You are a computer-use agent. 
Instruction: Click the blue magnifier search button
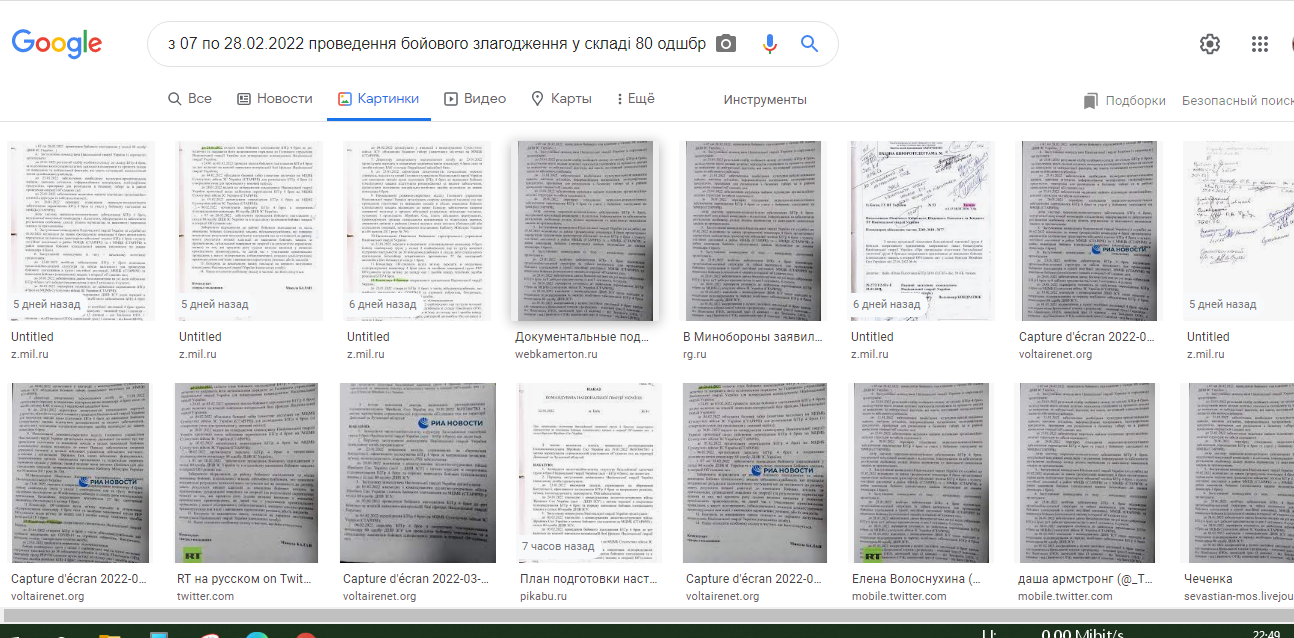(x=809, y=44)
